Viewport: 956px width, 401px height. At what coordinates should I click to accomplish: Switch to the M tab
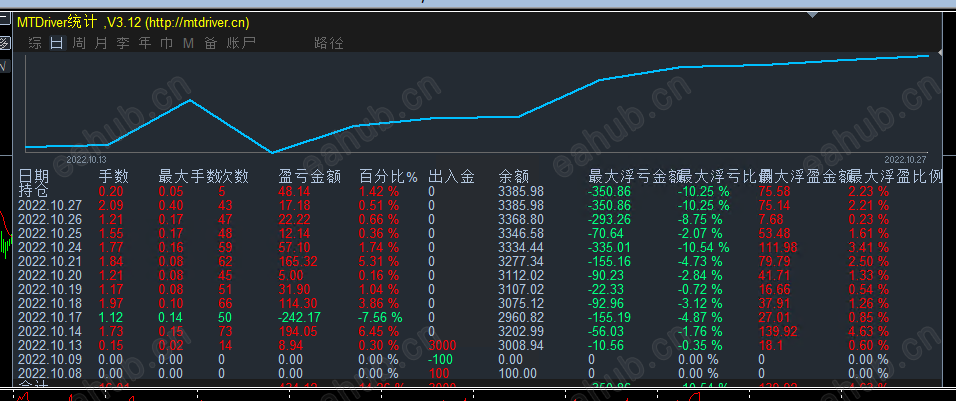click(x=188, y=43)
